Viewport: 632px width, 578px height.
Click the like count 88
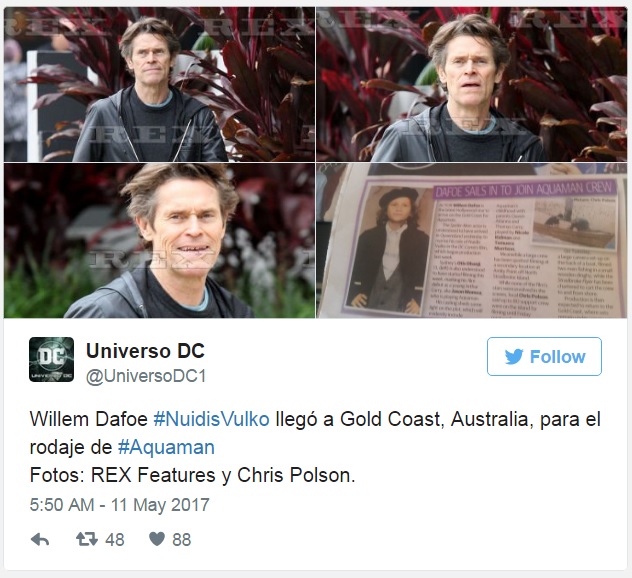(x=181, y=540)
